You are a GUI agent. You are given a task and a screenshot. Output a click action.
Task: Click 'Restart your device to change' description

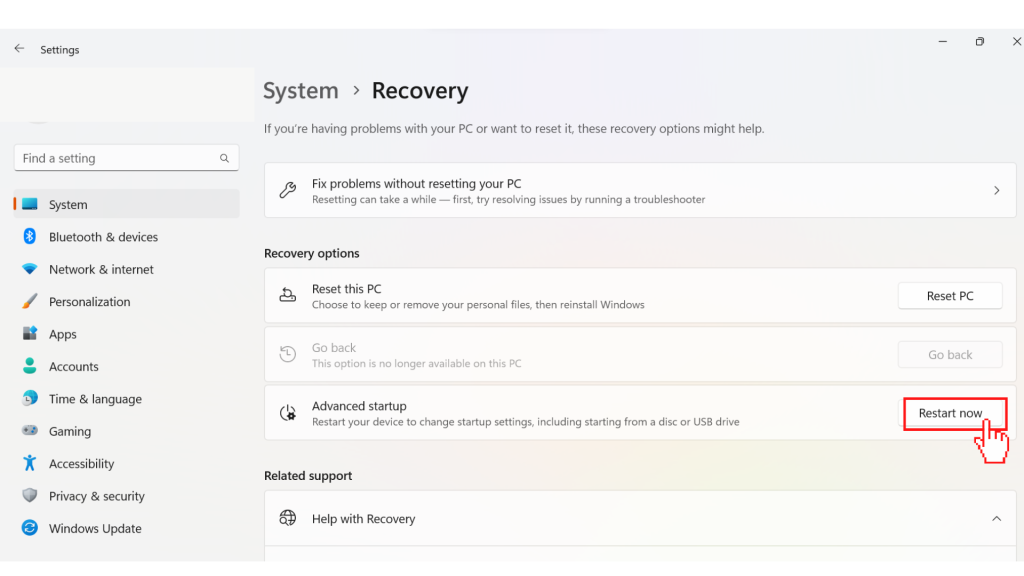[526, 422]
